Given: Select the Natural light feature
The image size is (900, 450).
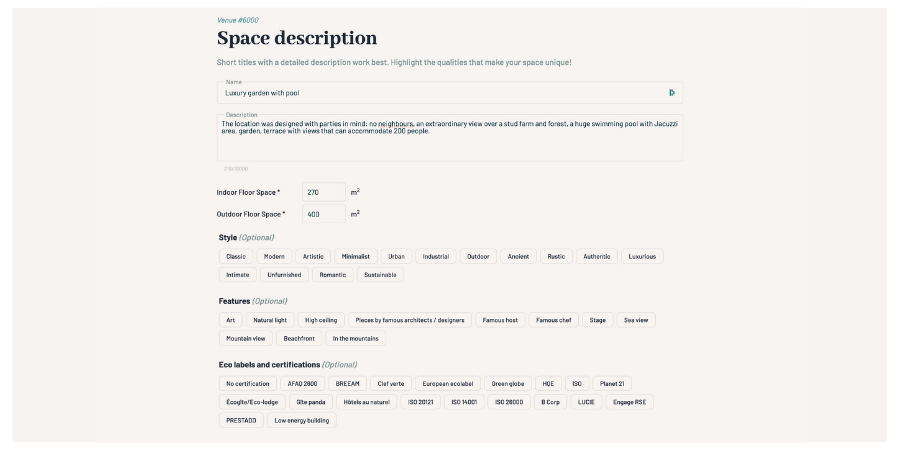Looking at the screenshot, I should [x=270, y=320].
